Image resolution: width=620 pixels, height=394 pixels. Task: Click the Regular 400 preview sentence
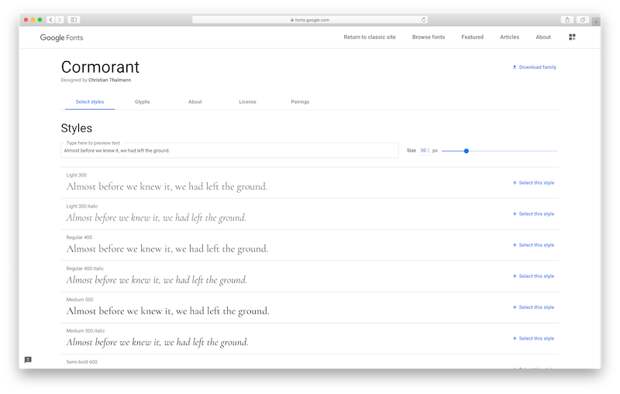pyautogui.click(x=167, y=249)
